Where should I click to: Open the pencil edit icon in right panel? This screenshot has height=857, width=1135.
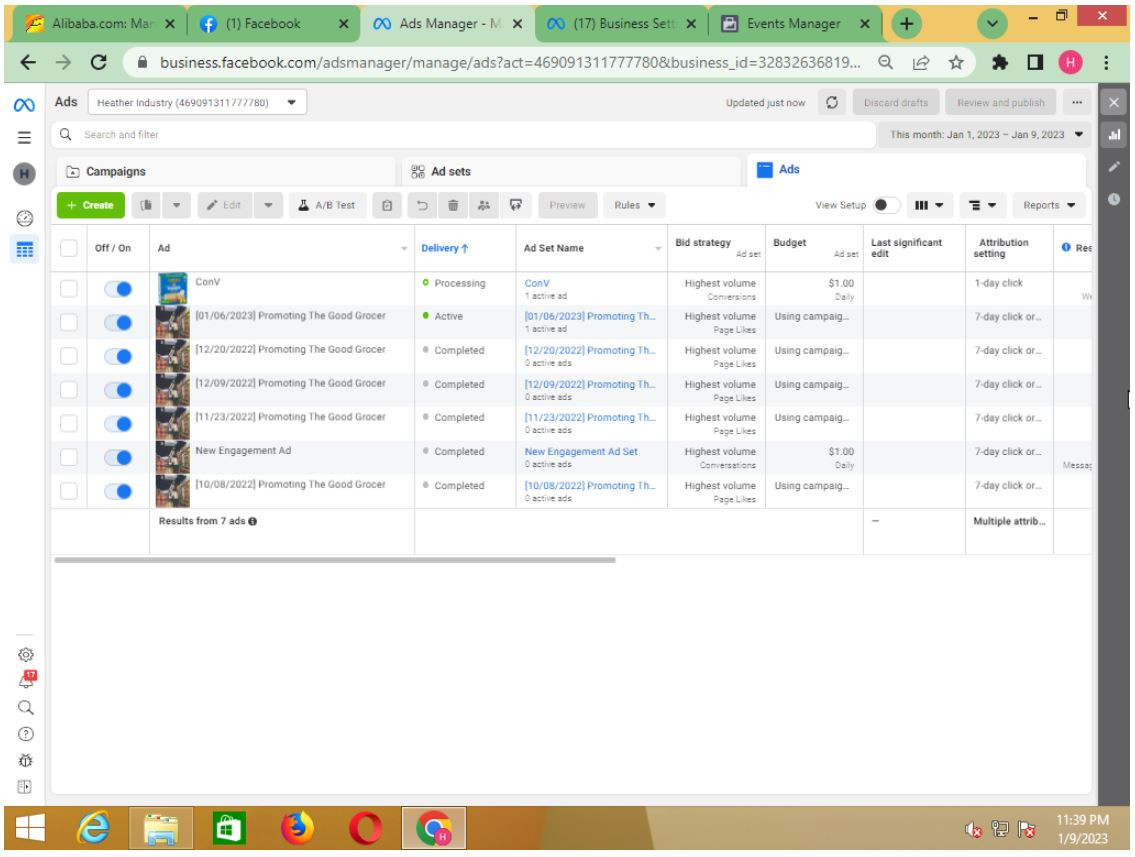click(x=1114, y=167)
